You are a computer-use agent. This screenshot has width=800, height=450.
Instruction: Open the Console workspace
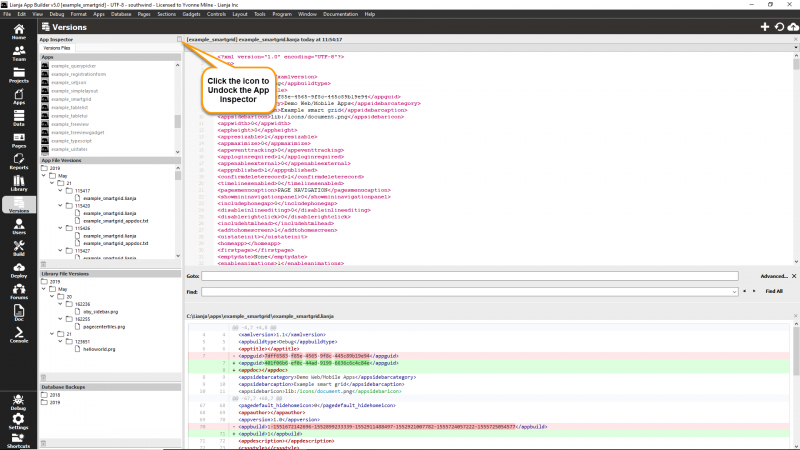pyautogui.click(x=19, y=335)
